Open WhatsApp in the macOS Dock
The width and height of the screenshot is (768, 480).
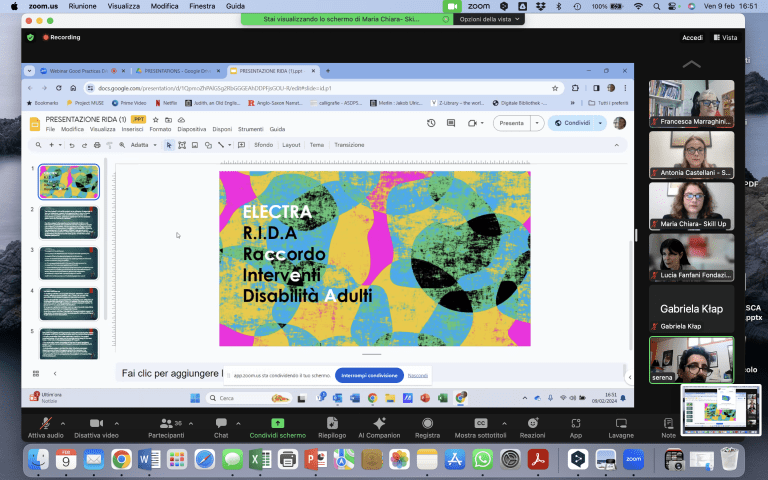click(x=482, y=459)
